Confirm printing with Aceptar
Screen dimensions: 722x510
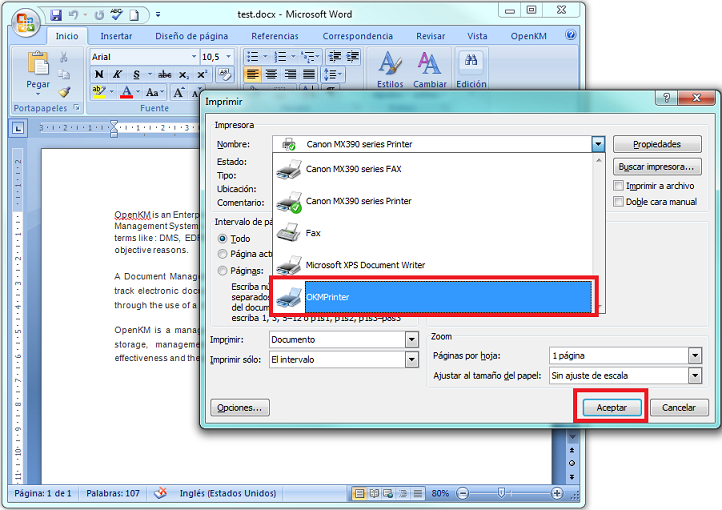(611, 407)
